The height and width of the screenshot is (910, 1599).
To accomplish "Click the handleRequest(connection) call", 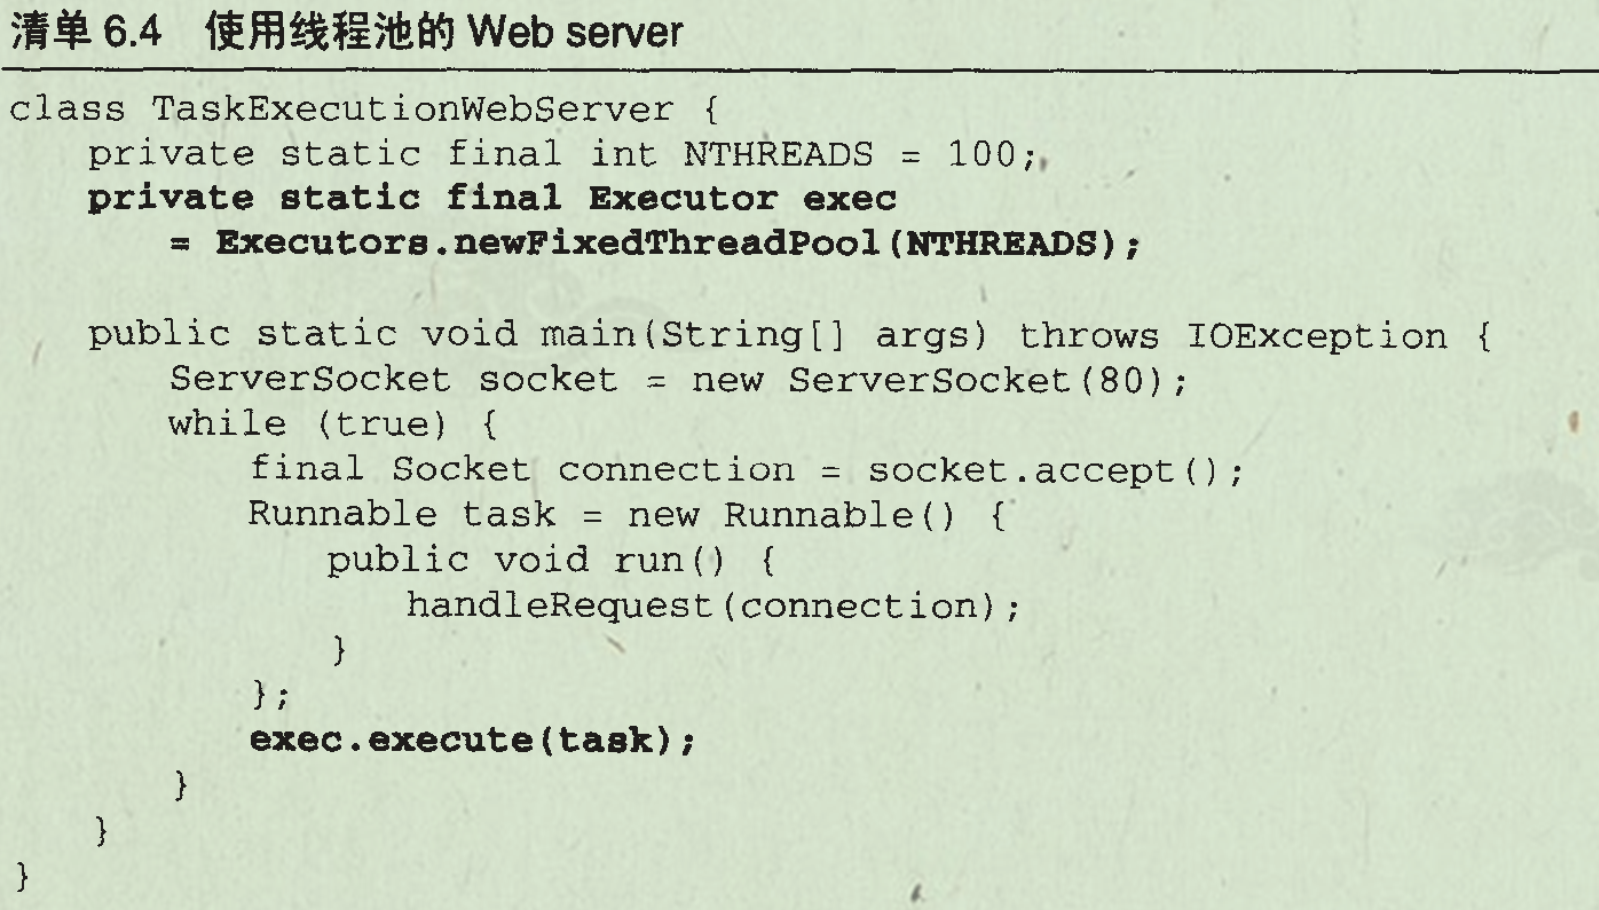I will pyautogui.click(x=700, y=605).
